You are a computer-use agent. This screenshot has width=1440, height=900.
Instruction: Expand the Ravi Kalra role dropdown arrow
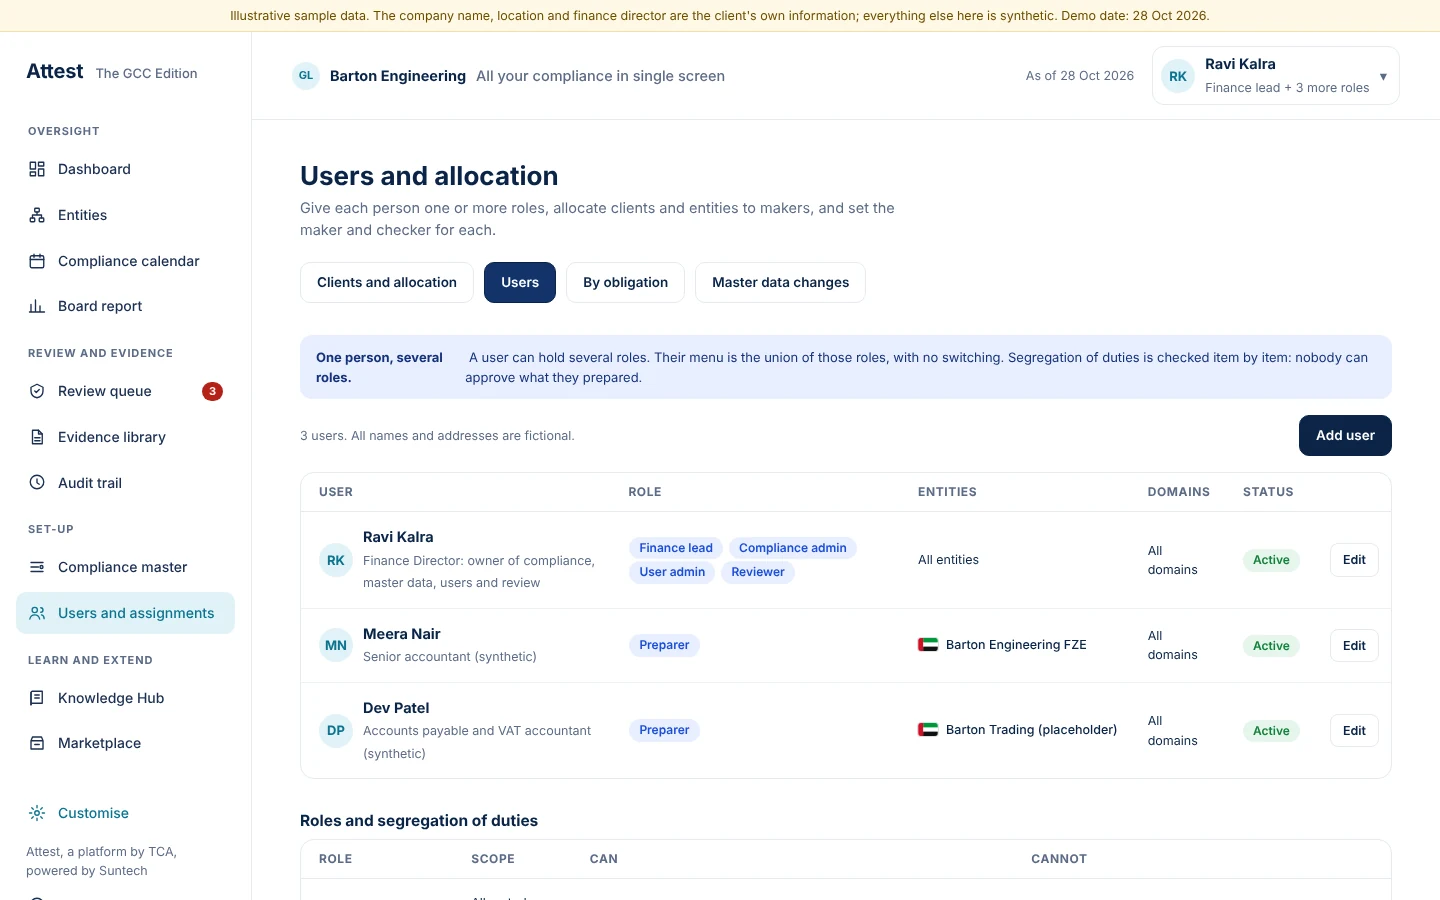click(x=1383, y=76)
